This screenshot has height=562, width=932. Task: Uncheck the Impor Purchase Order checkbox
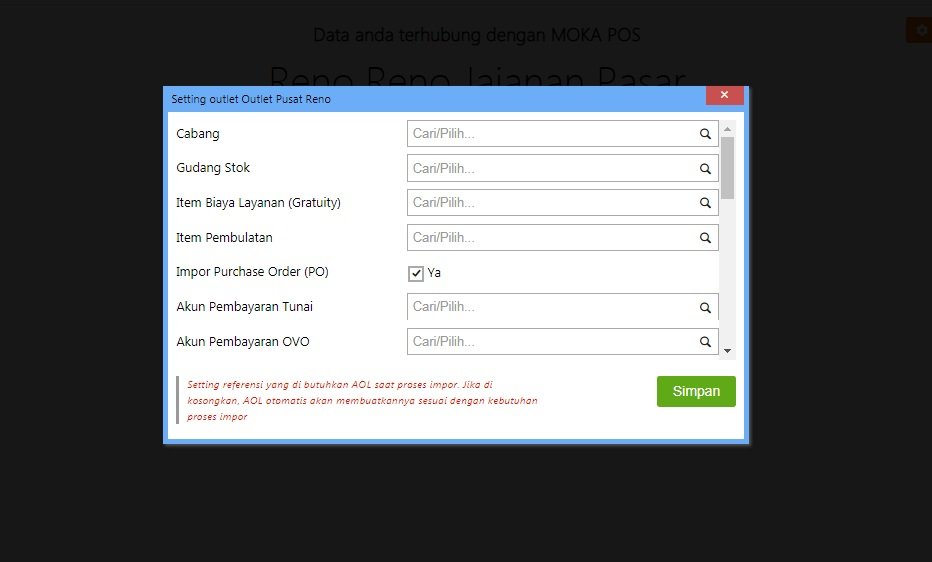(x=416, y=273)
